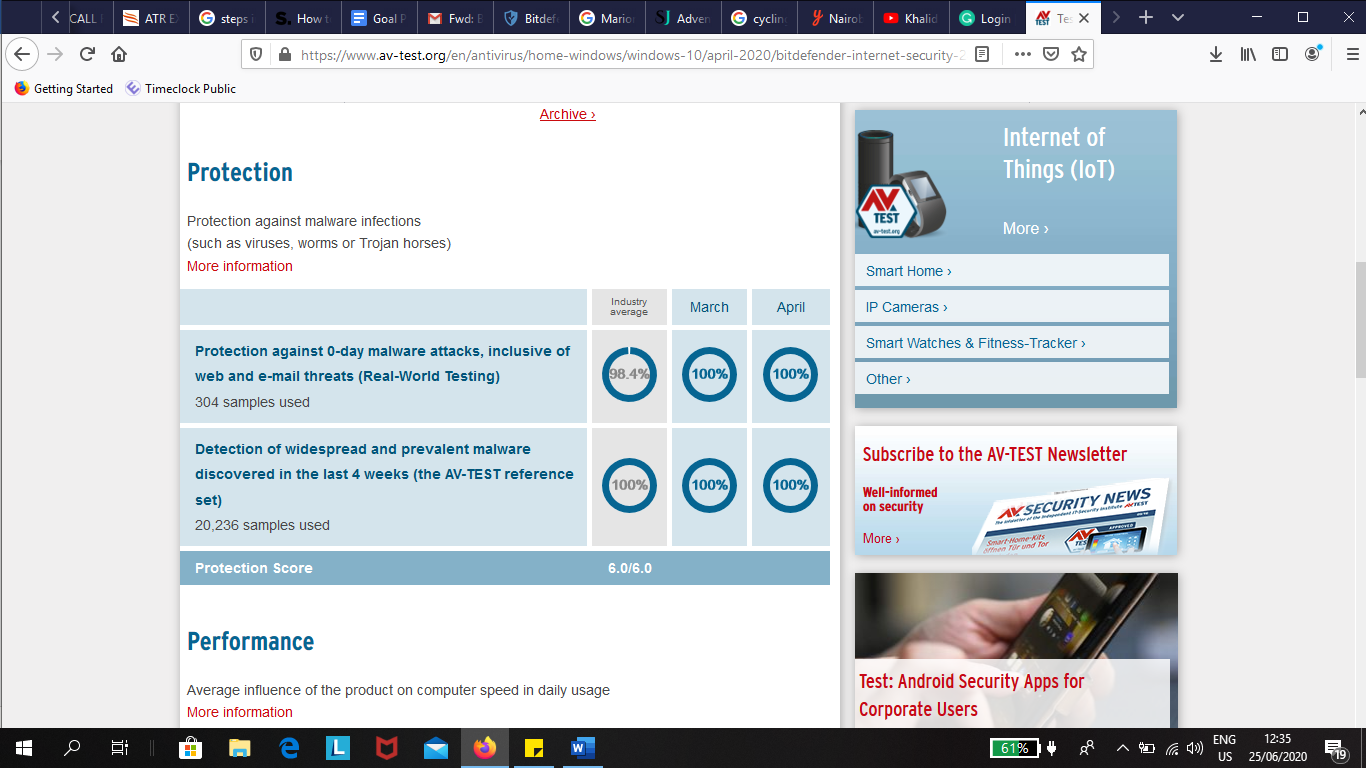Open the newsletter More link
Image resolution: width=1366 pixels, height=768 pixels.
tap(881, 538)
